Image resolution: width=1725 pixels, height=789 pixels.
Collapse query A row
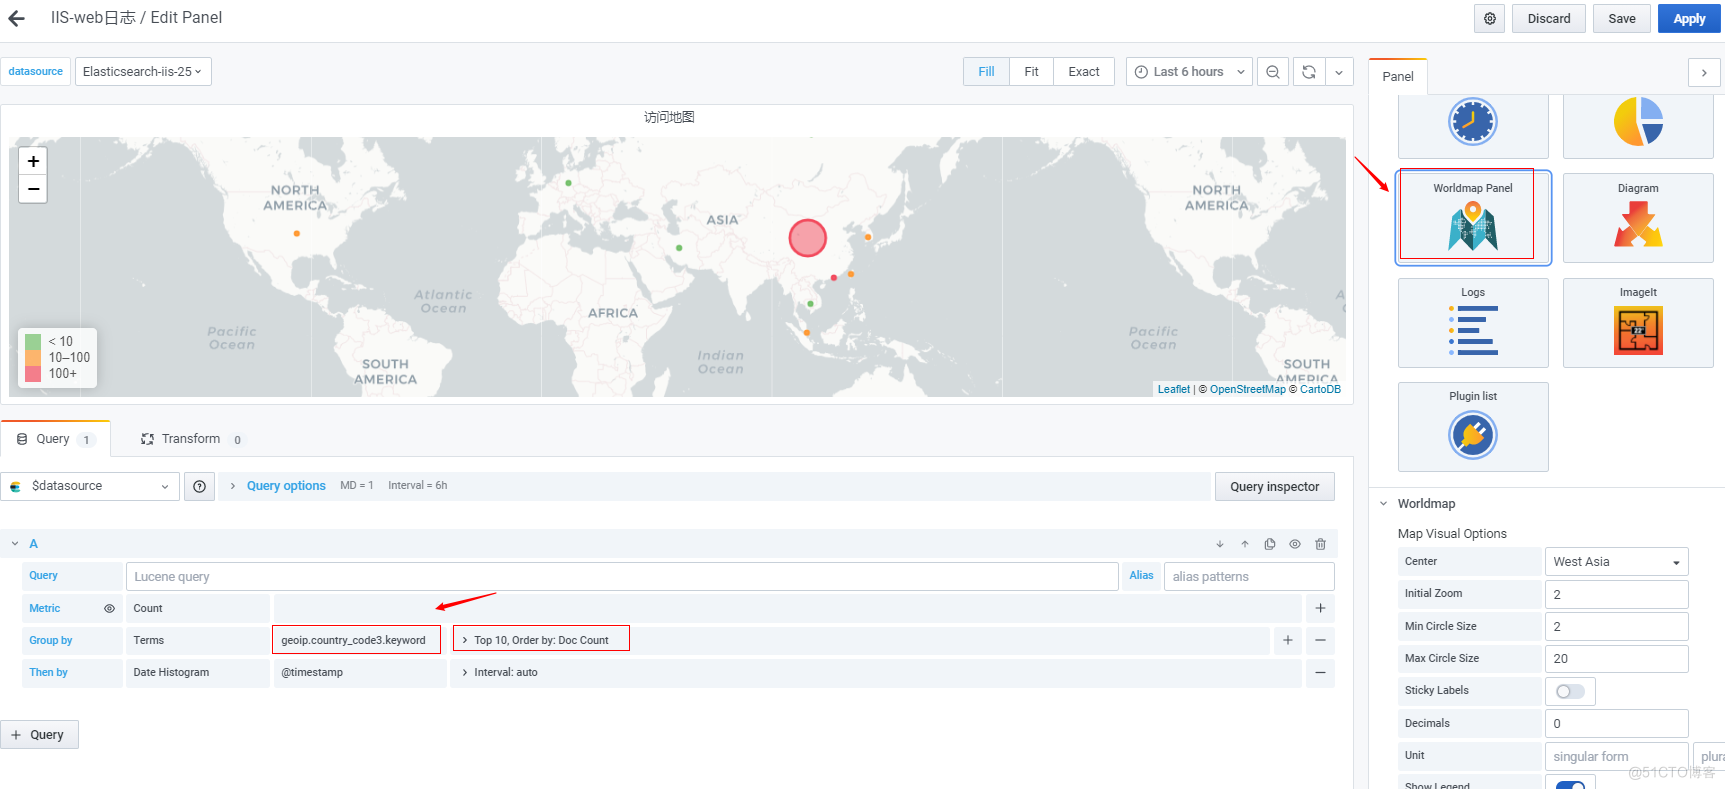click(15, 544)
